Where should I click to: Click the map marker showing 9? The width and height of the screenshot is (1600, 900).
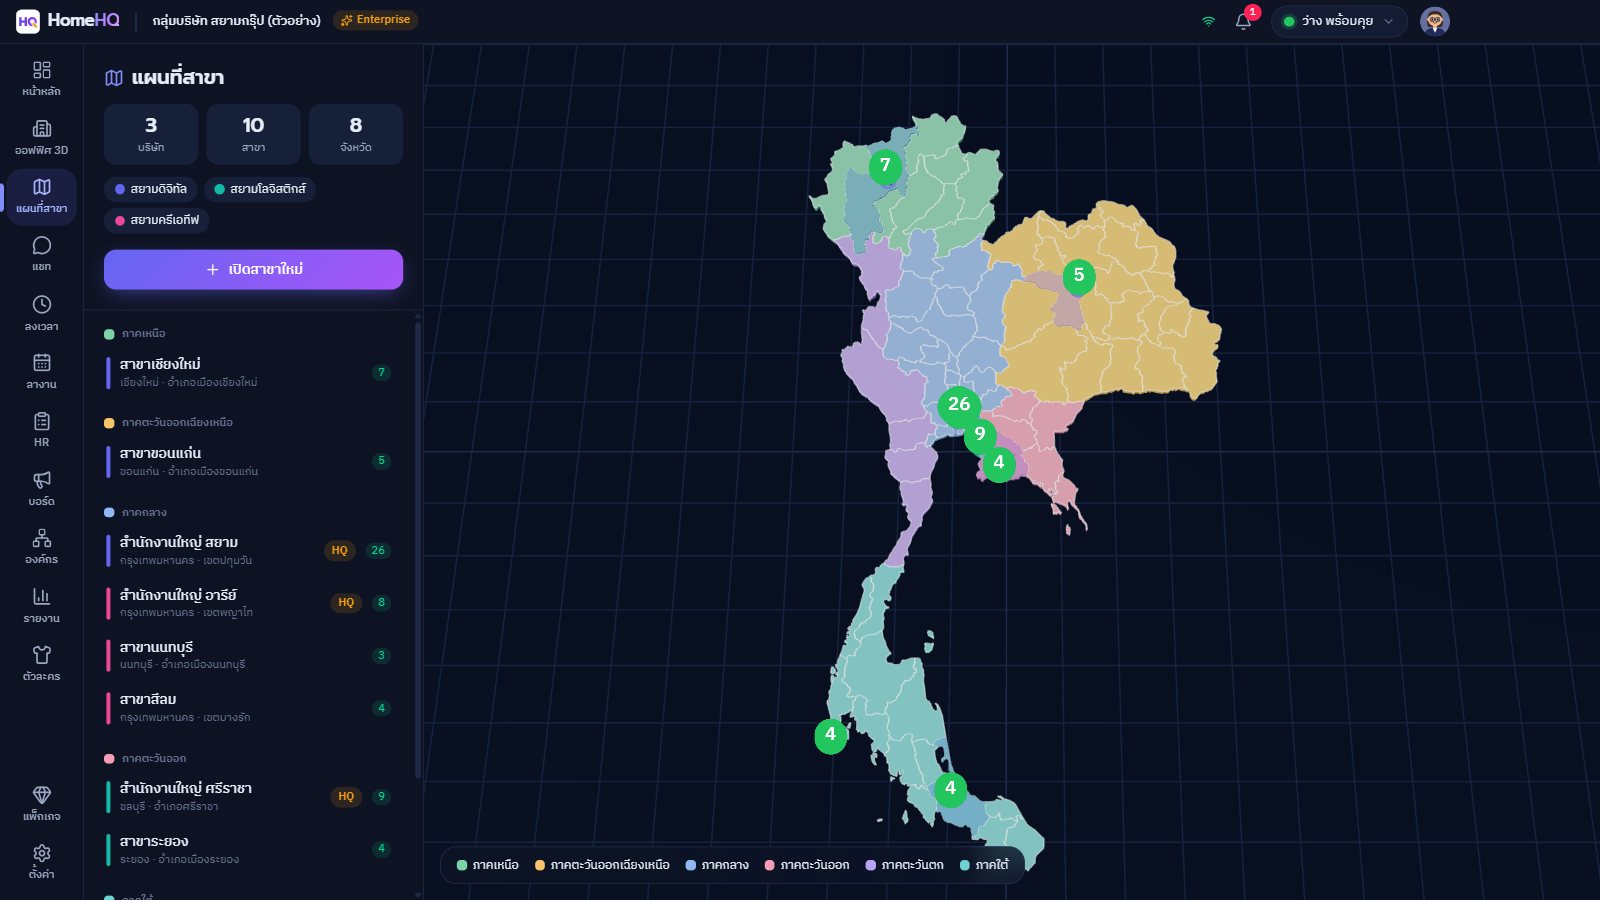(x=980, y=434)
